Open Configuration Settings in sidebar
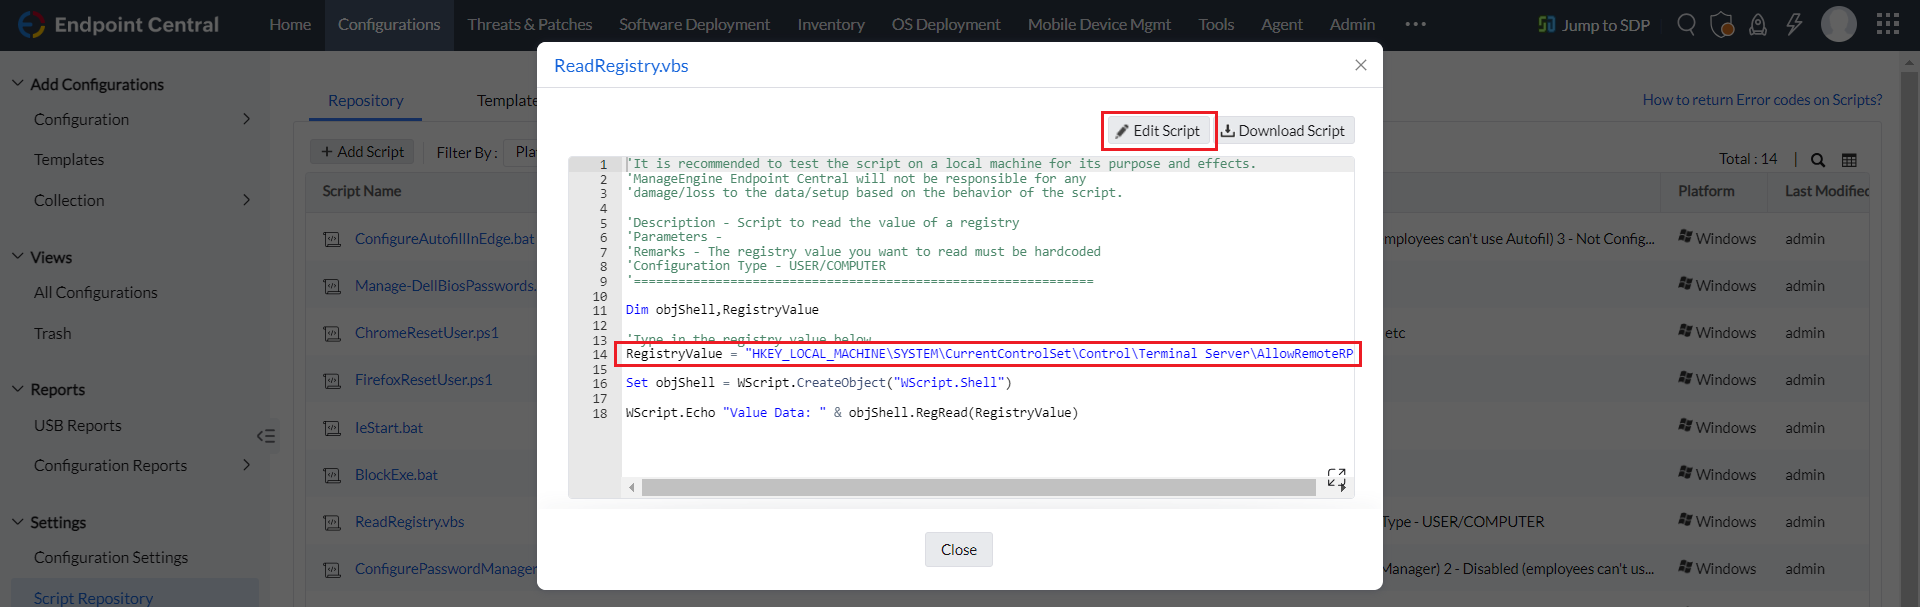 [x=111, y=558]
